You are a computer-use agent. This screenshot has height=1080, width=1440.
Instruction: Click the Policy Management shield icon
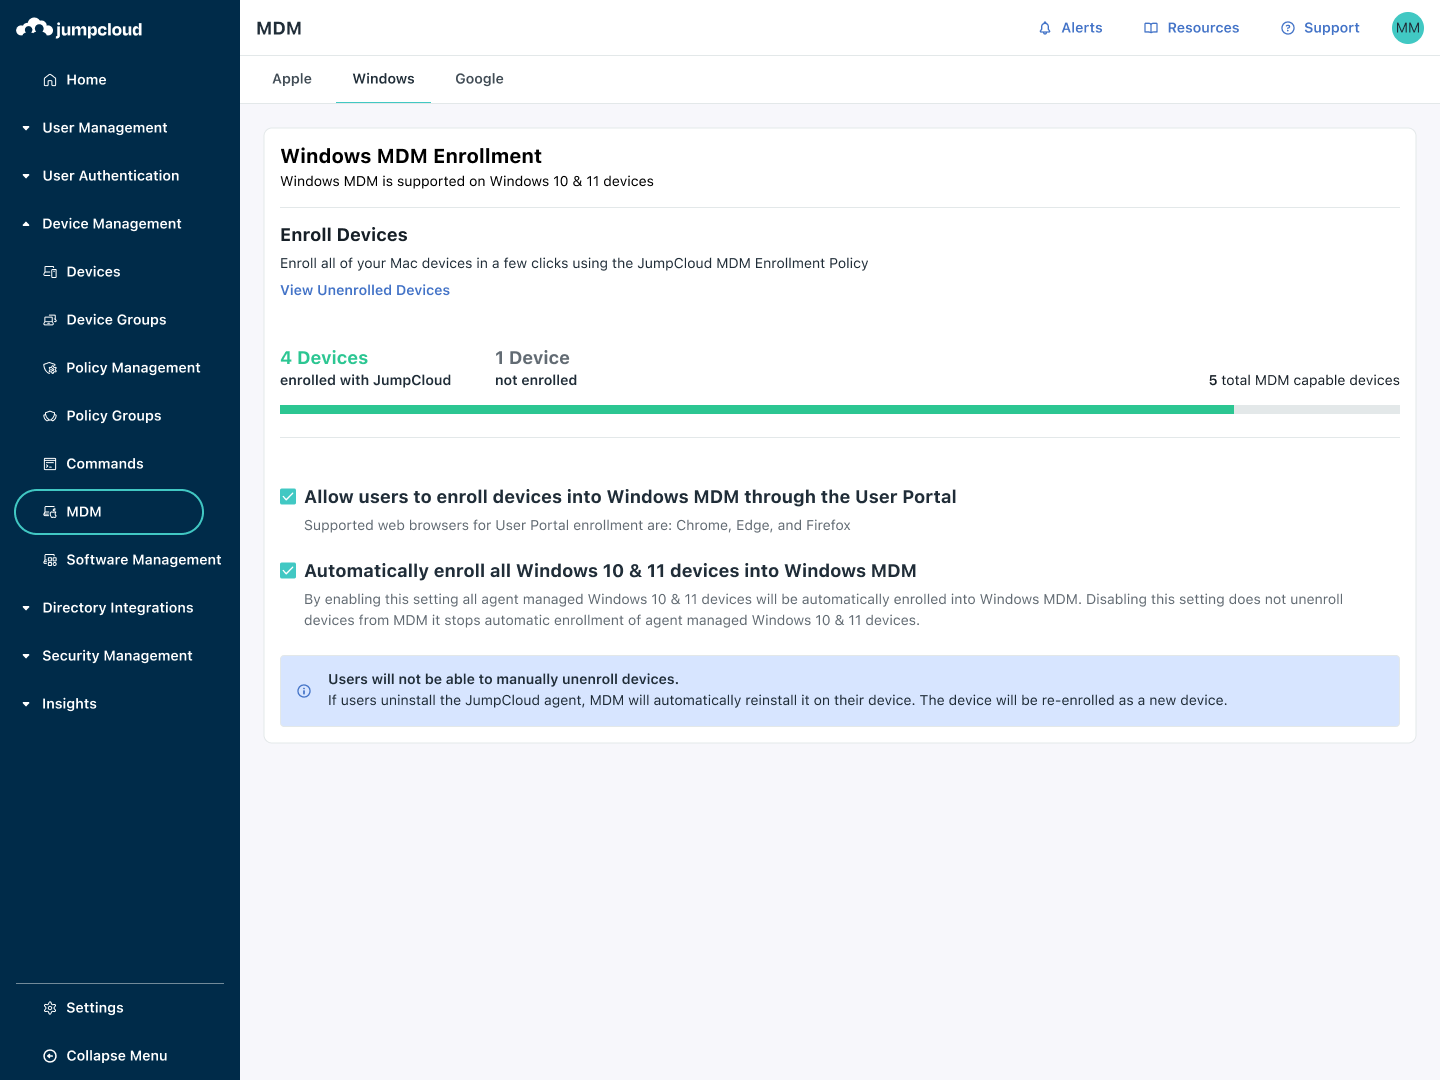50,367
